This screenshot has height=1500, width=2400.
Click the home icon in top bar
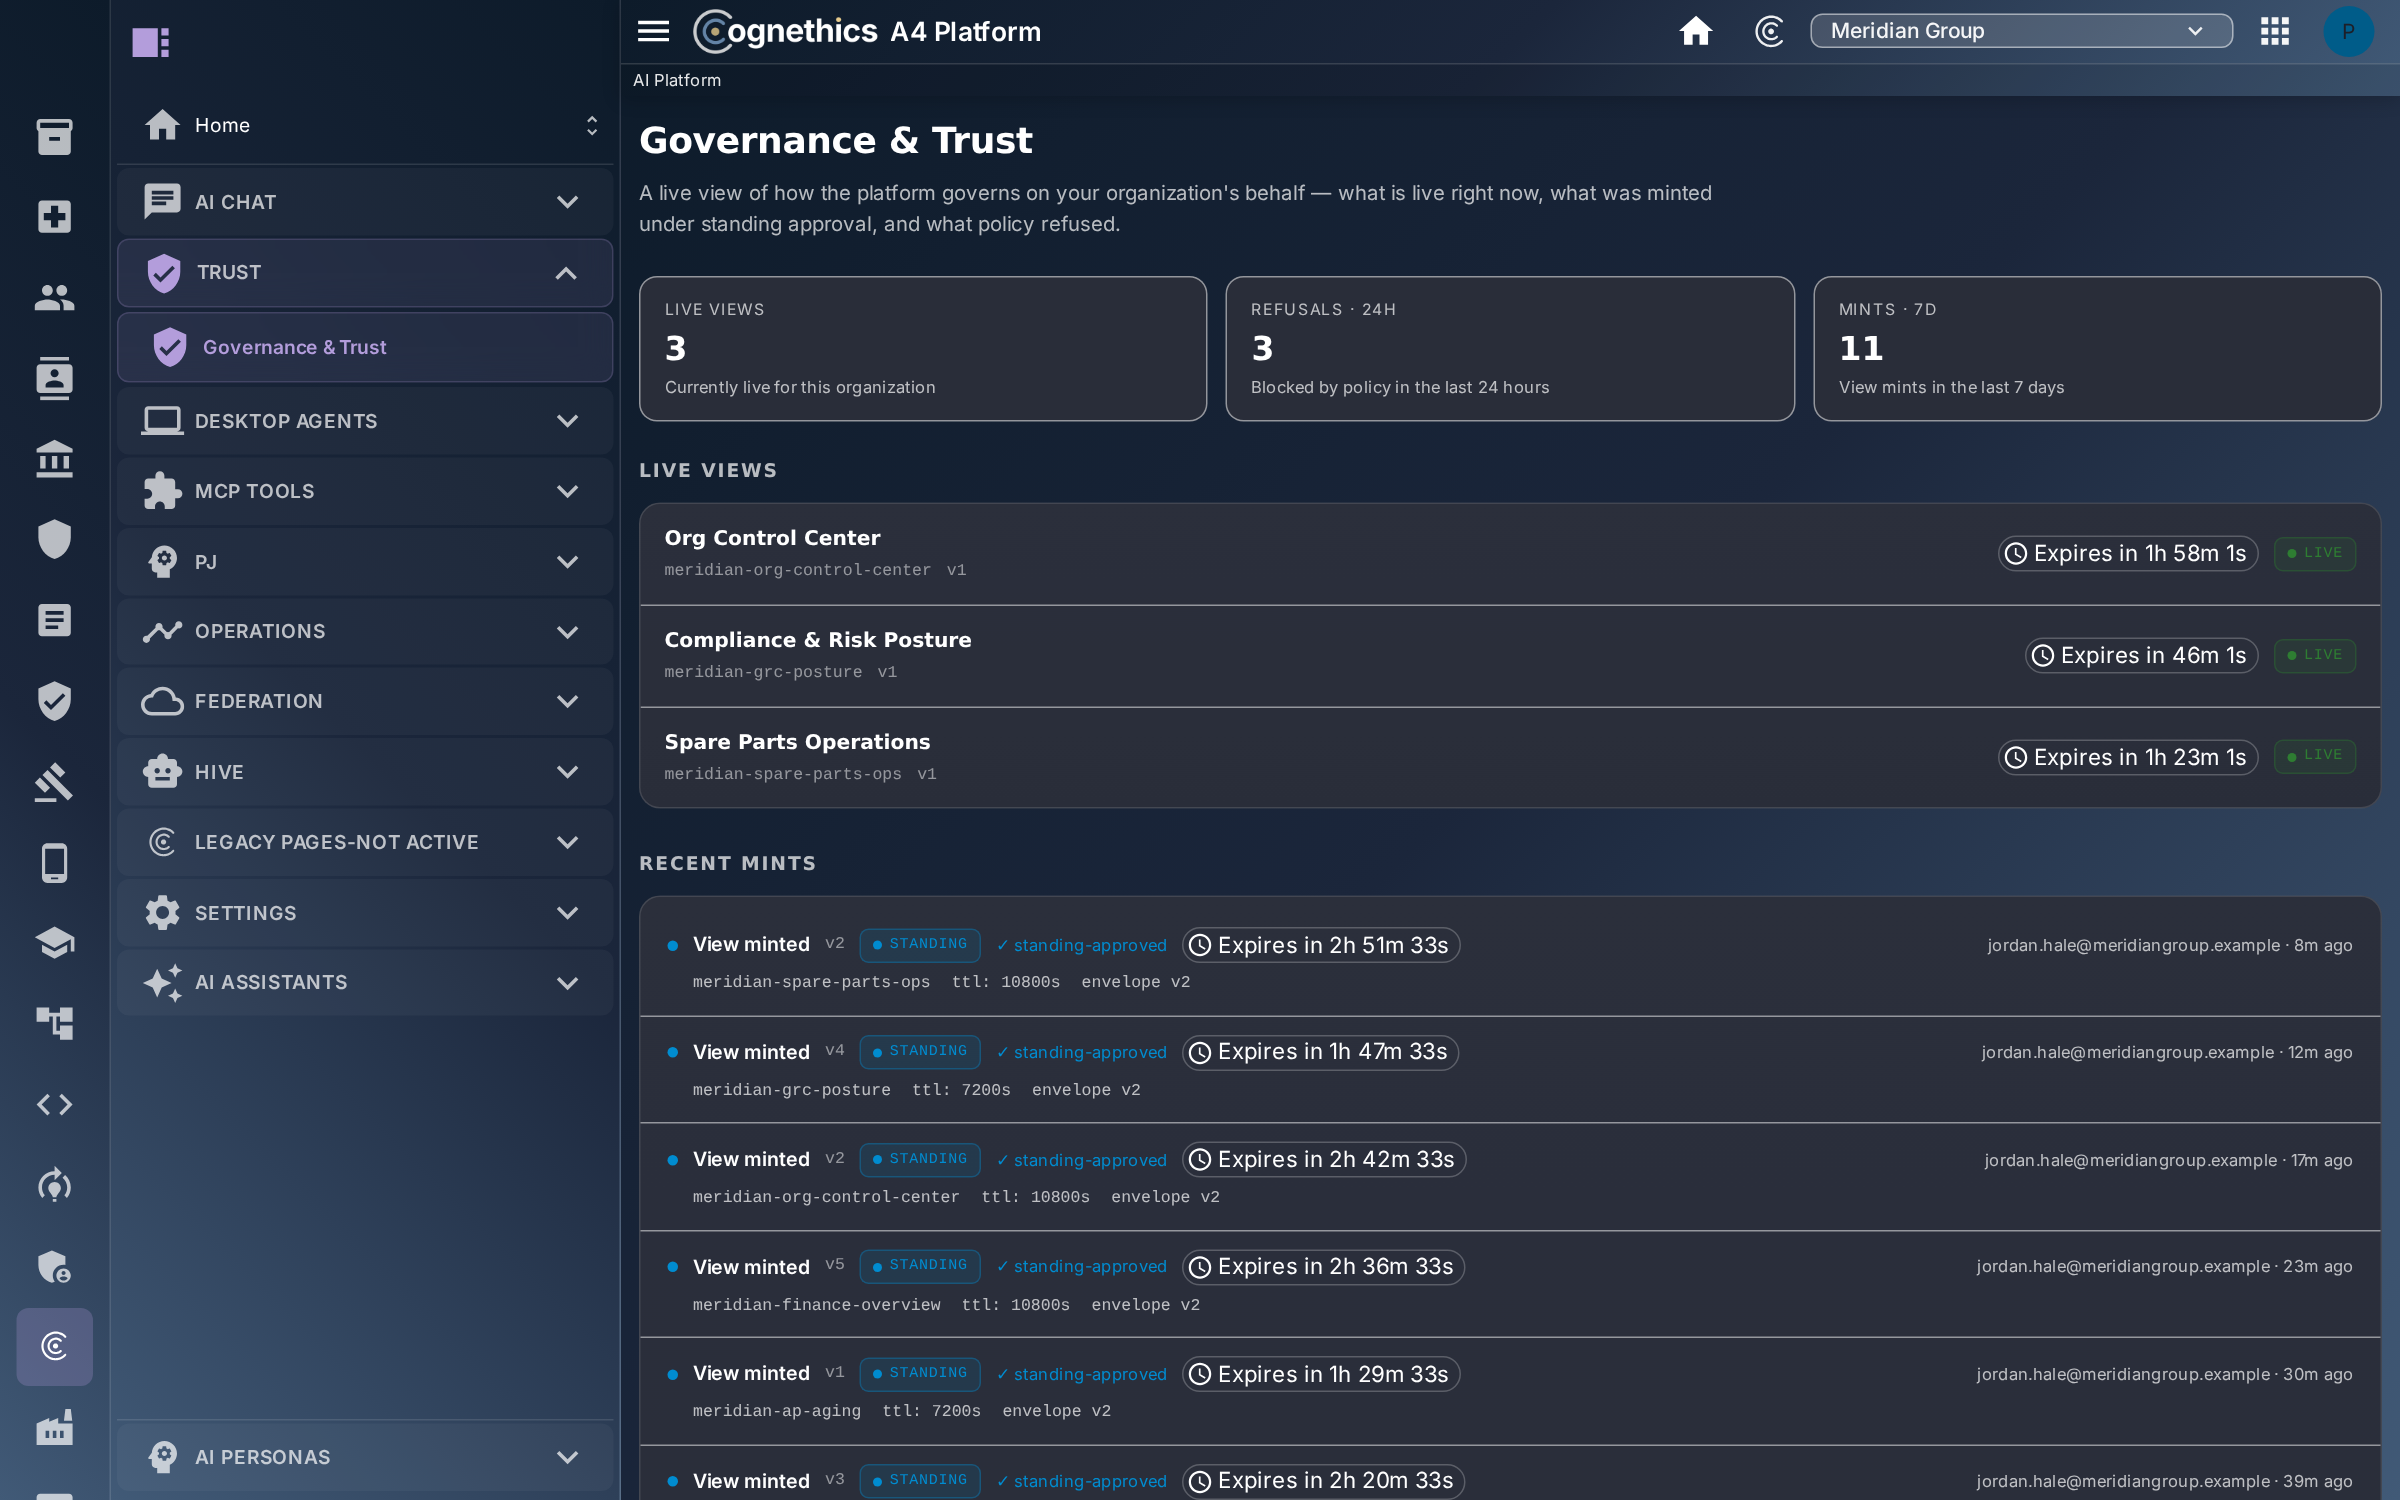point(1695,31)
